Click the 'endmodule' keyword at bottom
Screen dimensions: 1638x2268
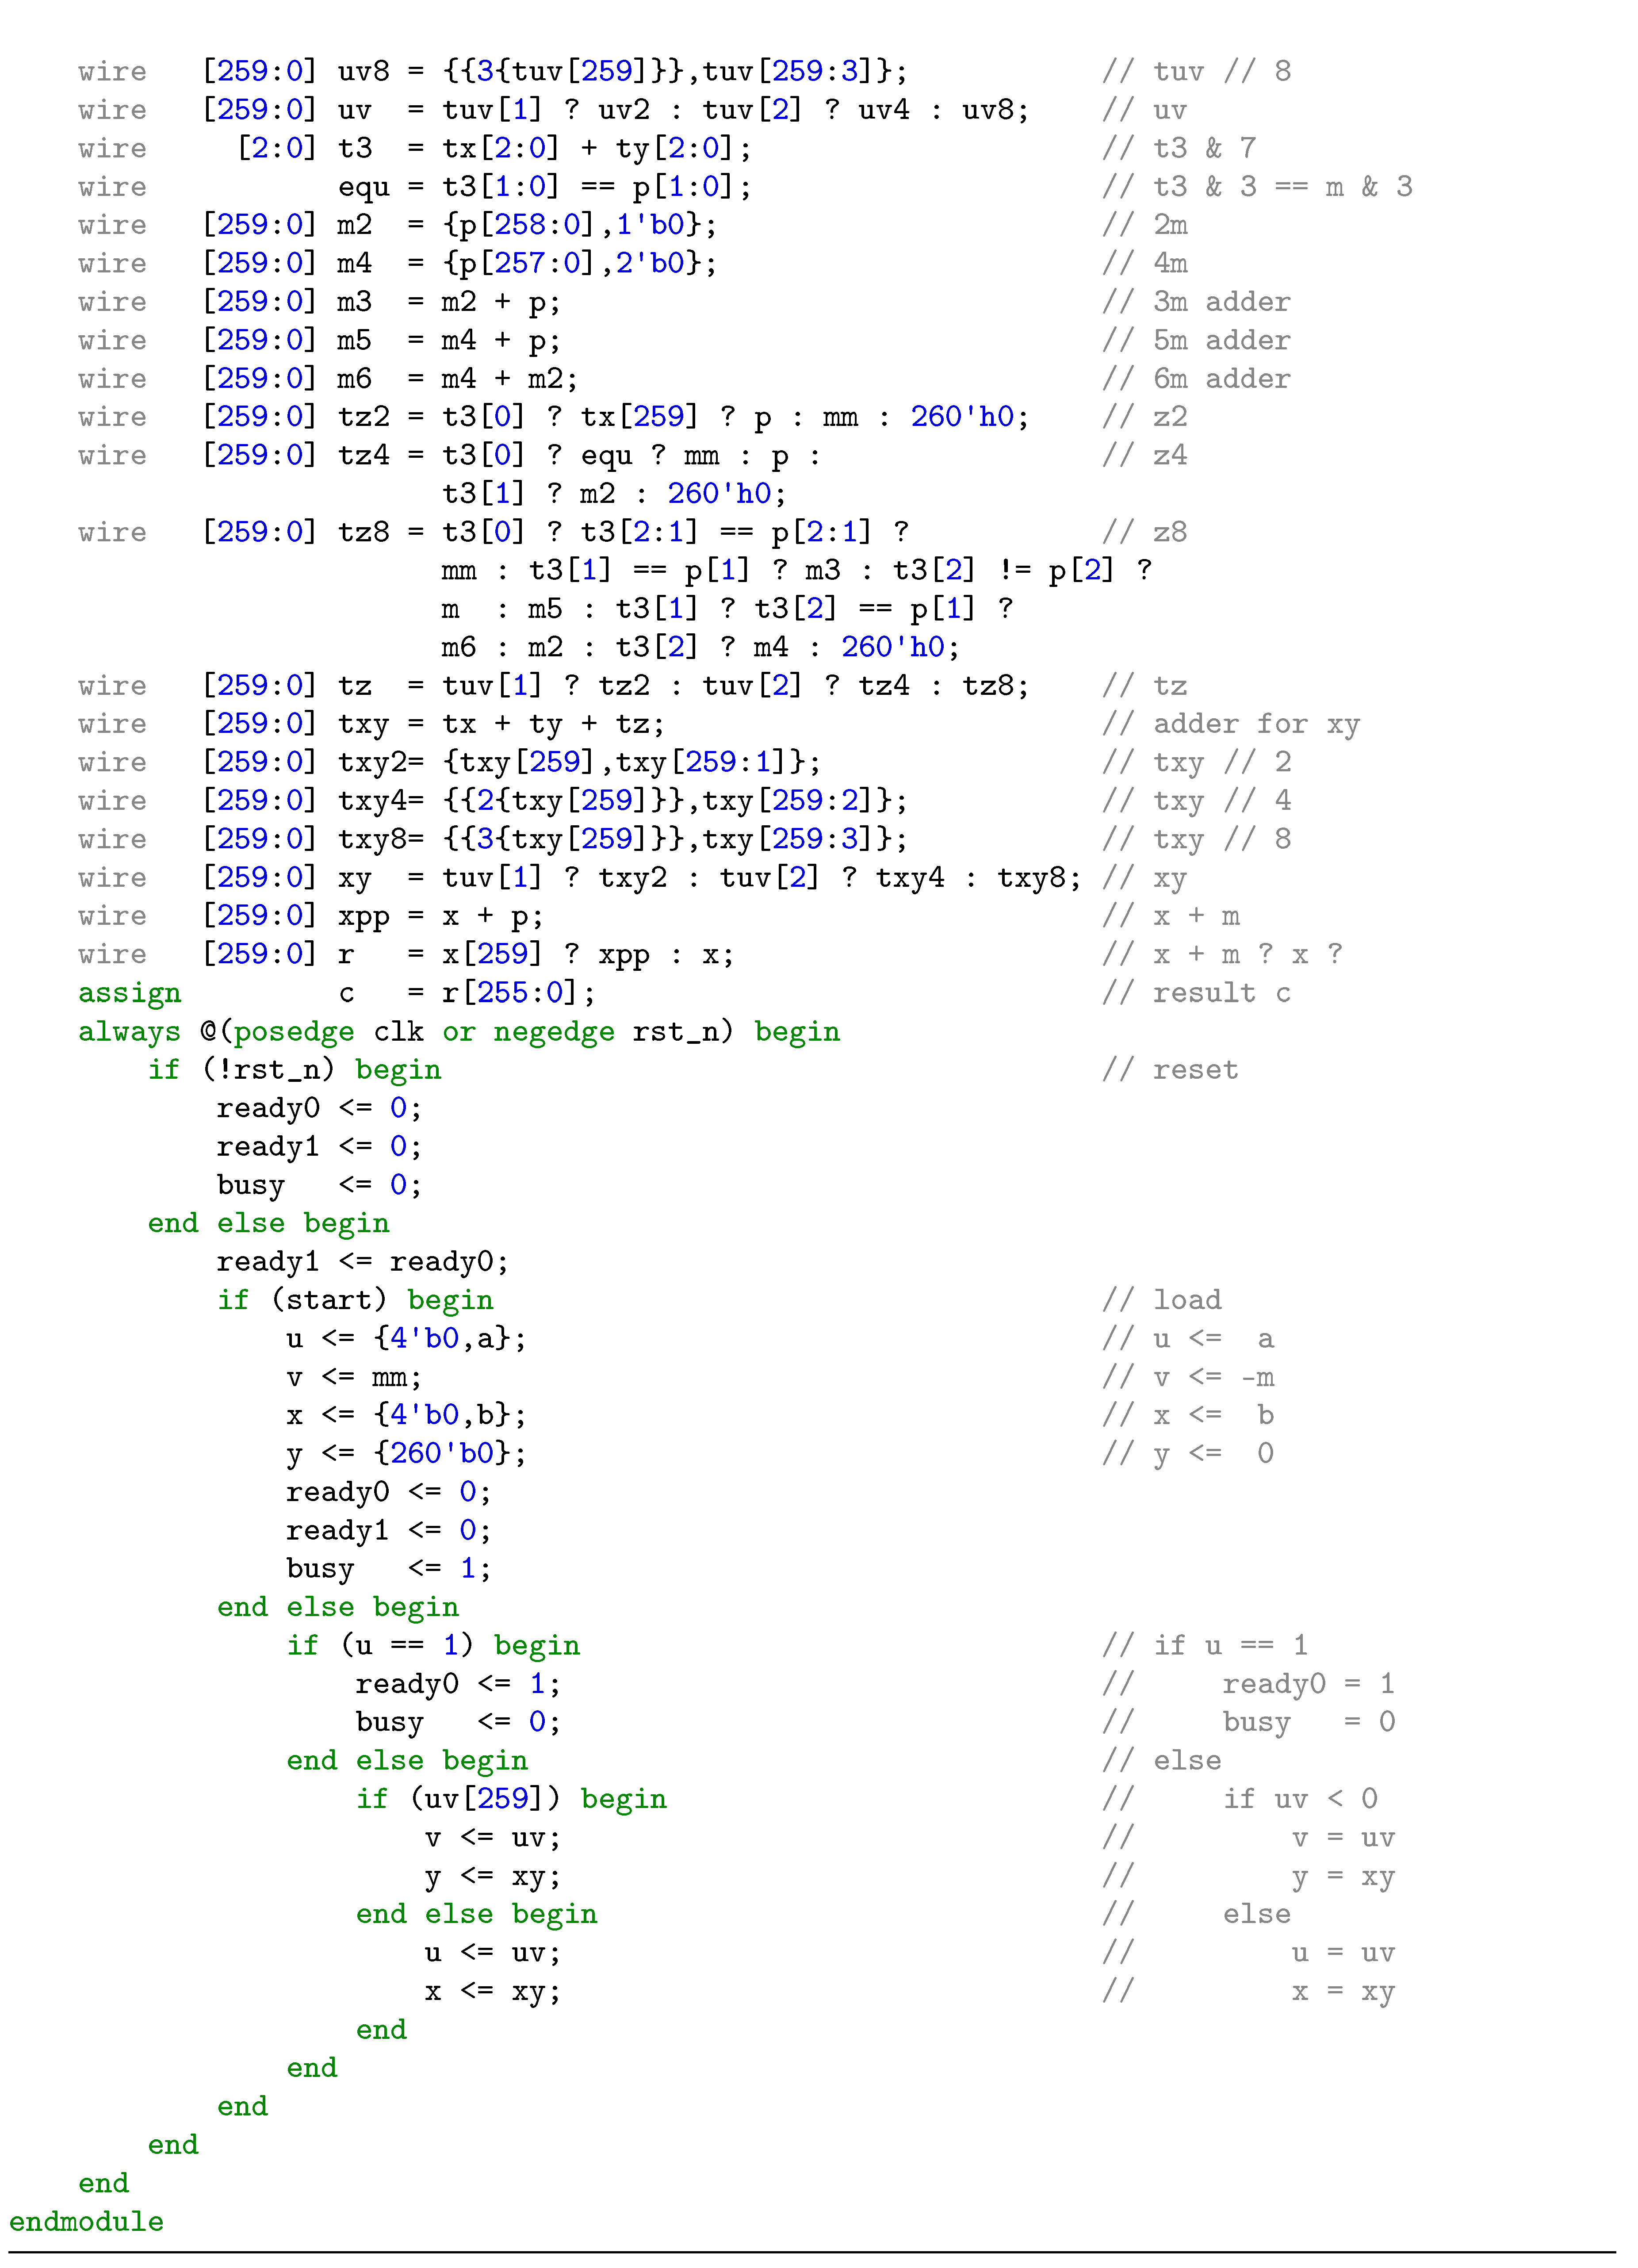click(x=86, y=2221)
